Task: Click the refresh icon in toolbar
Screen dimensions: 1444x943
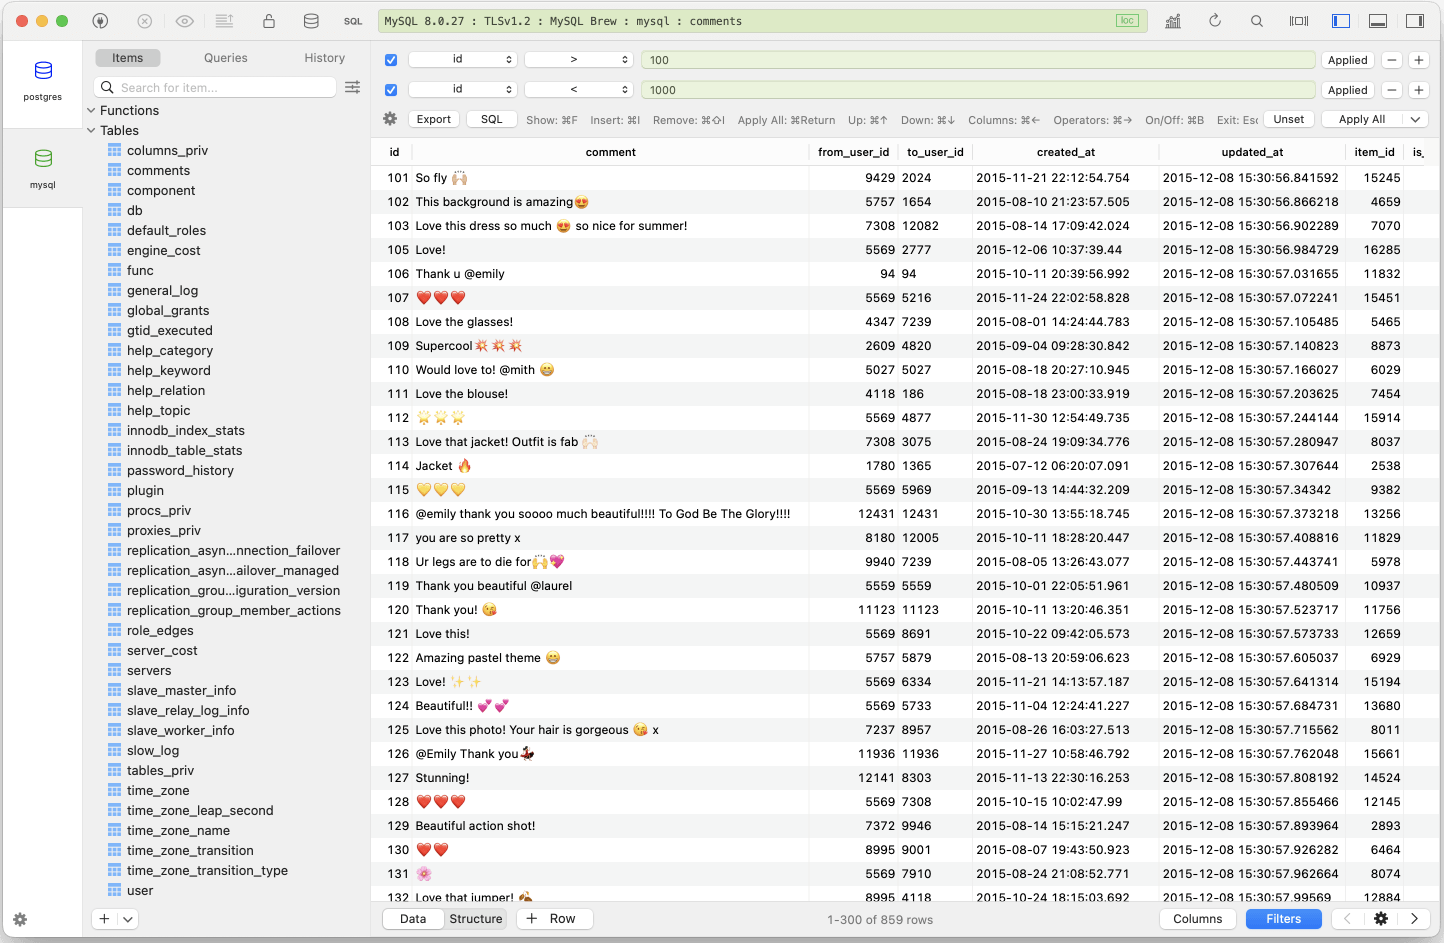Action: click(x=1215, y=21)
